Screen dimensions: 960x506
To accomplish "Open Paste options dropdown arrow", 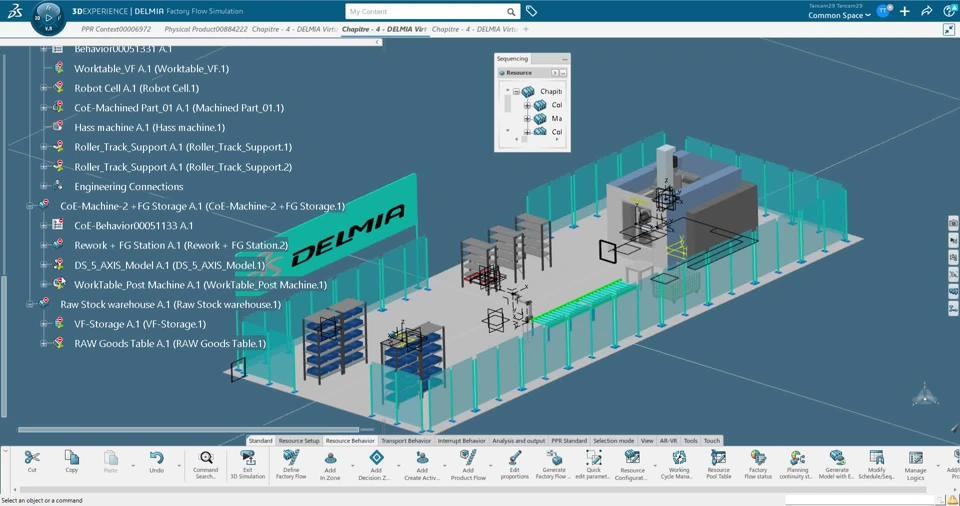I will tap(133, 466).
